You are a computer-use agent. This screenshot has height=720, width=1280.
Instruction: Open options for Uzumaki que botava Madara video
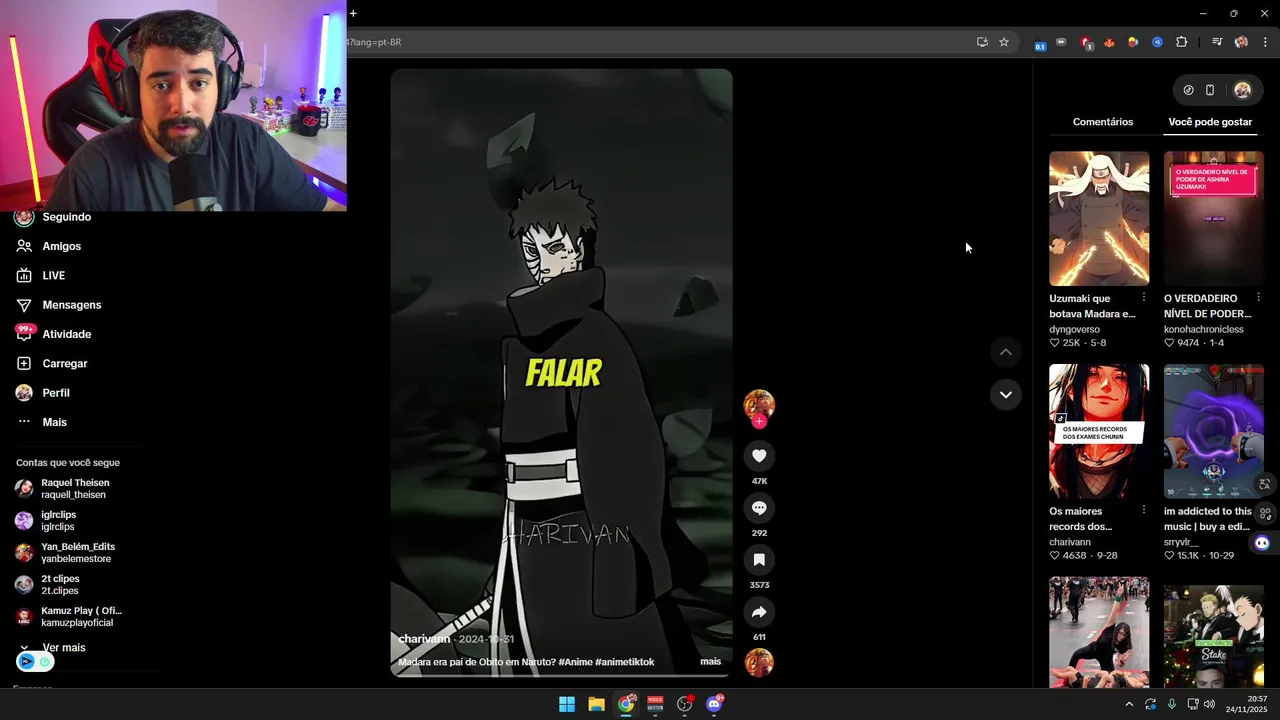click(1144, 298)
